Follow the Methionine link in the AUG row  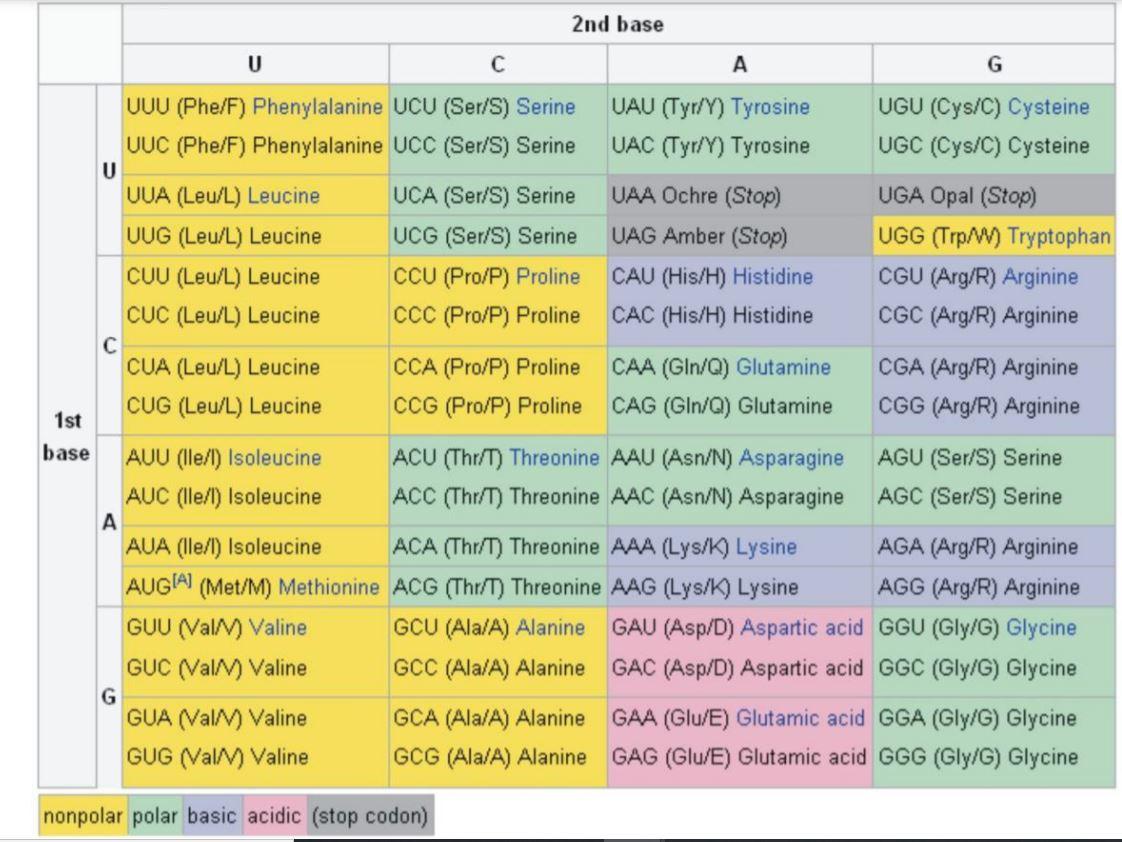(328, 587)
